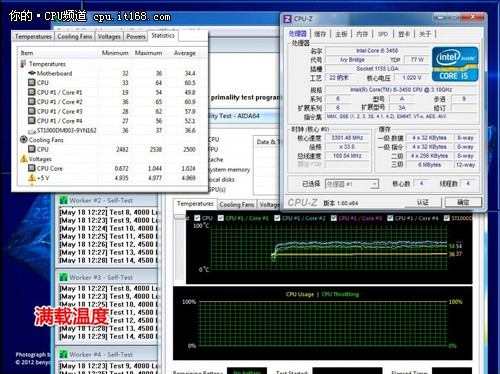Click the 认证 button in CPU-Z
Viewport: 500px width, 374px height.
click(x=423, y=202)
